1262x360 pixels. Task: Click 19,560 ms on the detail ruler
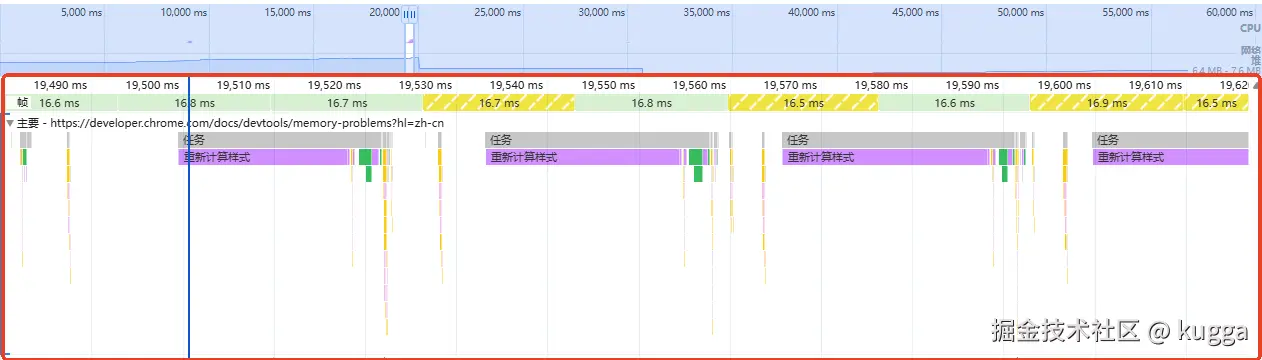[x=699, y=85]
